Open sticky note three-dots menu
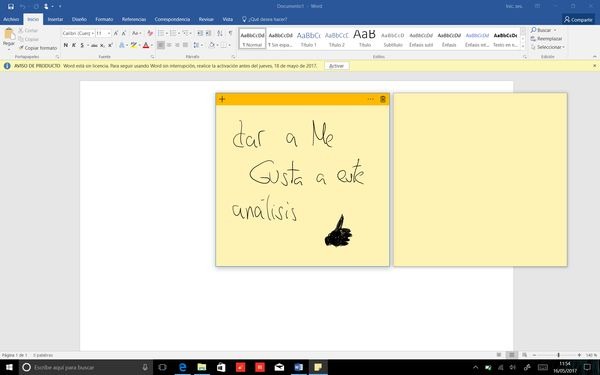 370,99
